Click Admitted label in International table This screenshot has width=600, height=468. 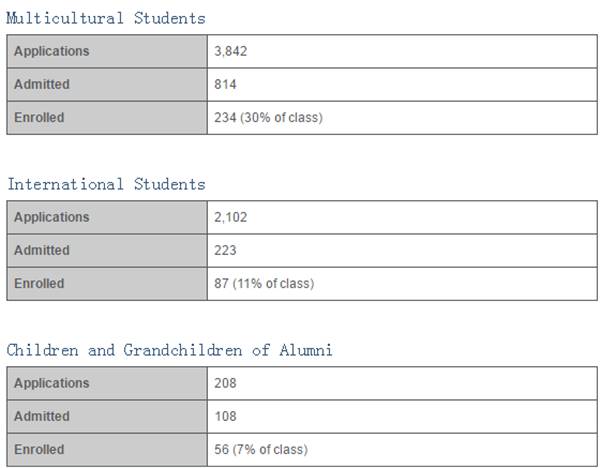tap(42, 250)
